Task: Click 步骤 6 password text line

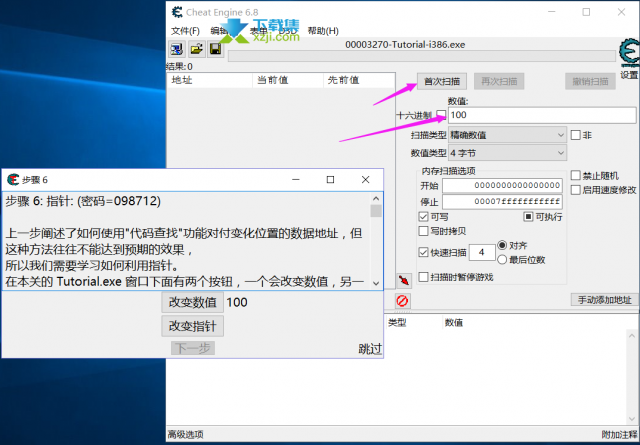Action: click(x=83, y=201)
